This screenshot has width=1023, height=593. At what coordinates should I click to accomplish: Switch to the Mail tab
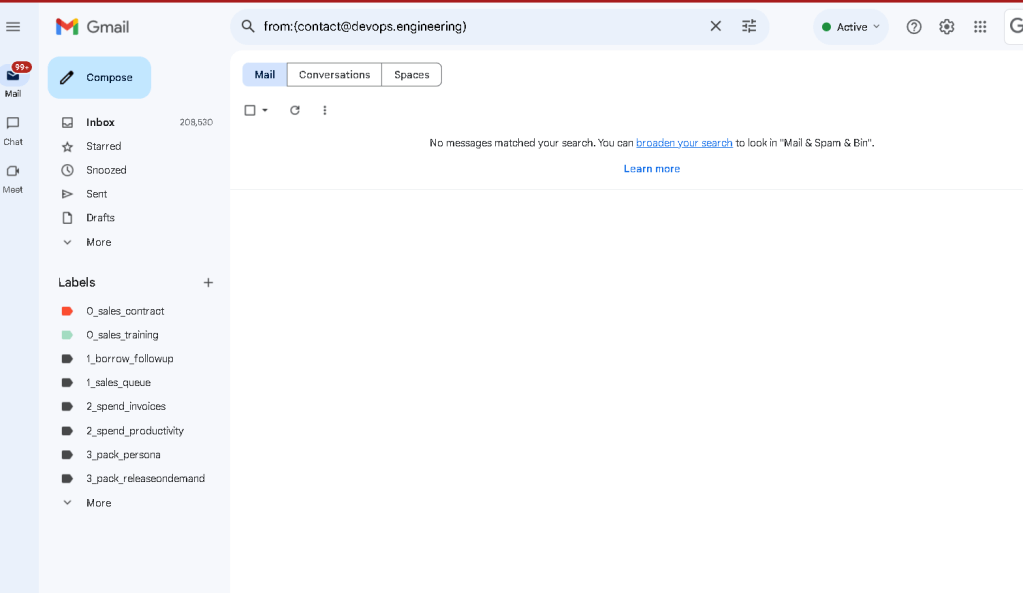click(x=264, y=74)
